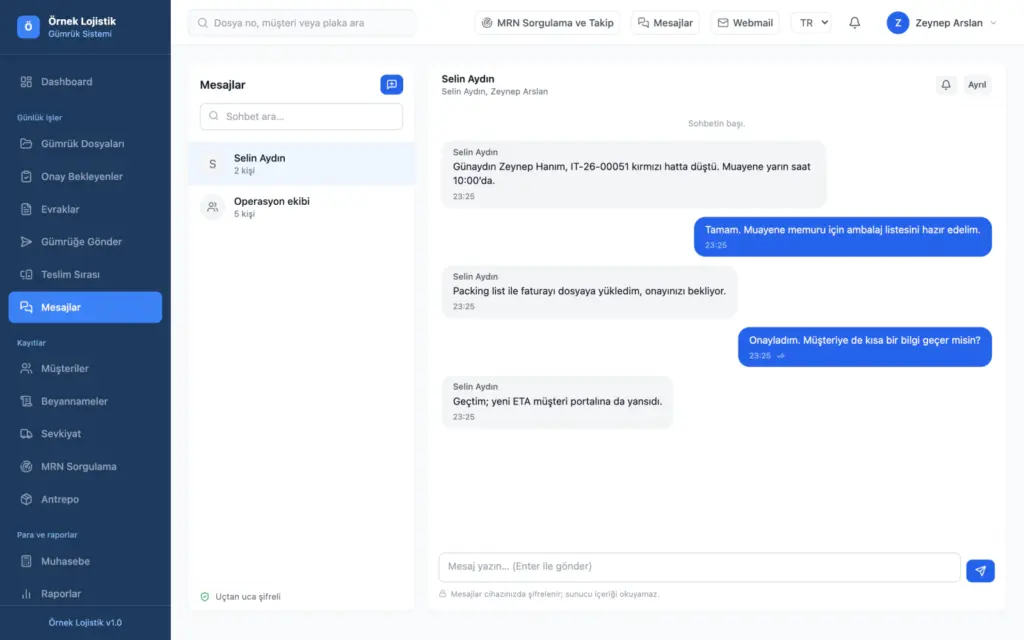Screen dimensions: 1024x640
Task: Click the Antrepo box icon
Action: point(26,499)
